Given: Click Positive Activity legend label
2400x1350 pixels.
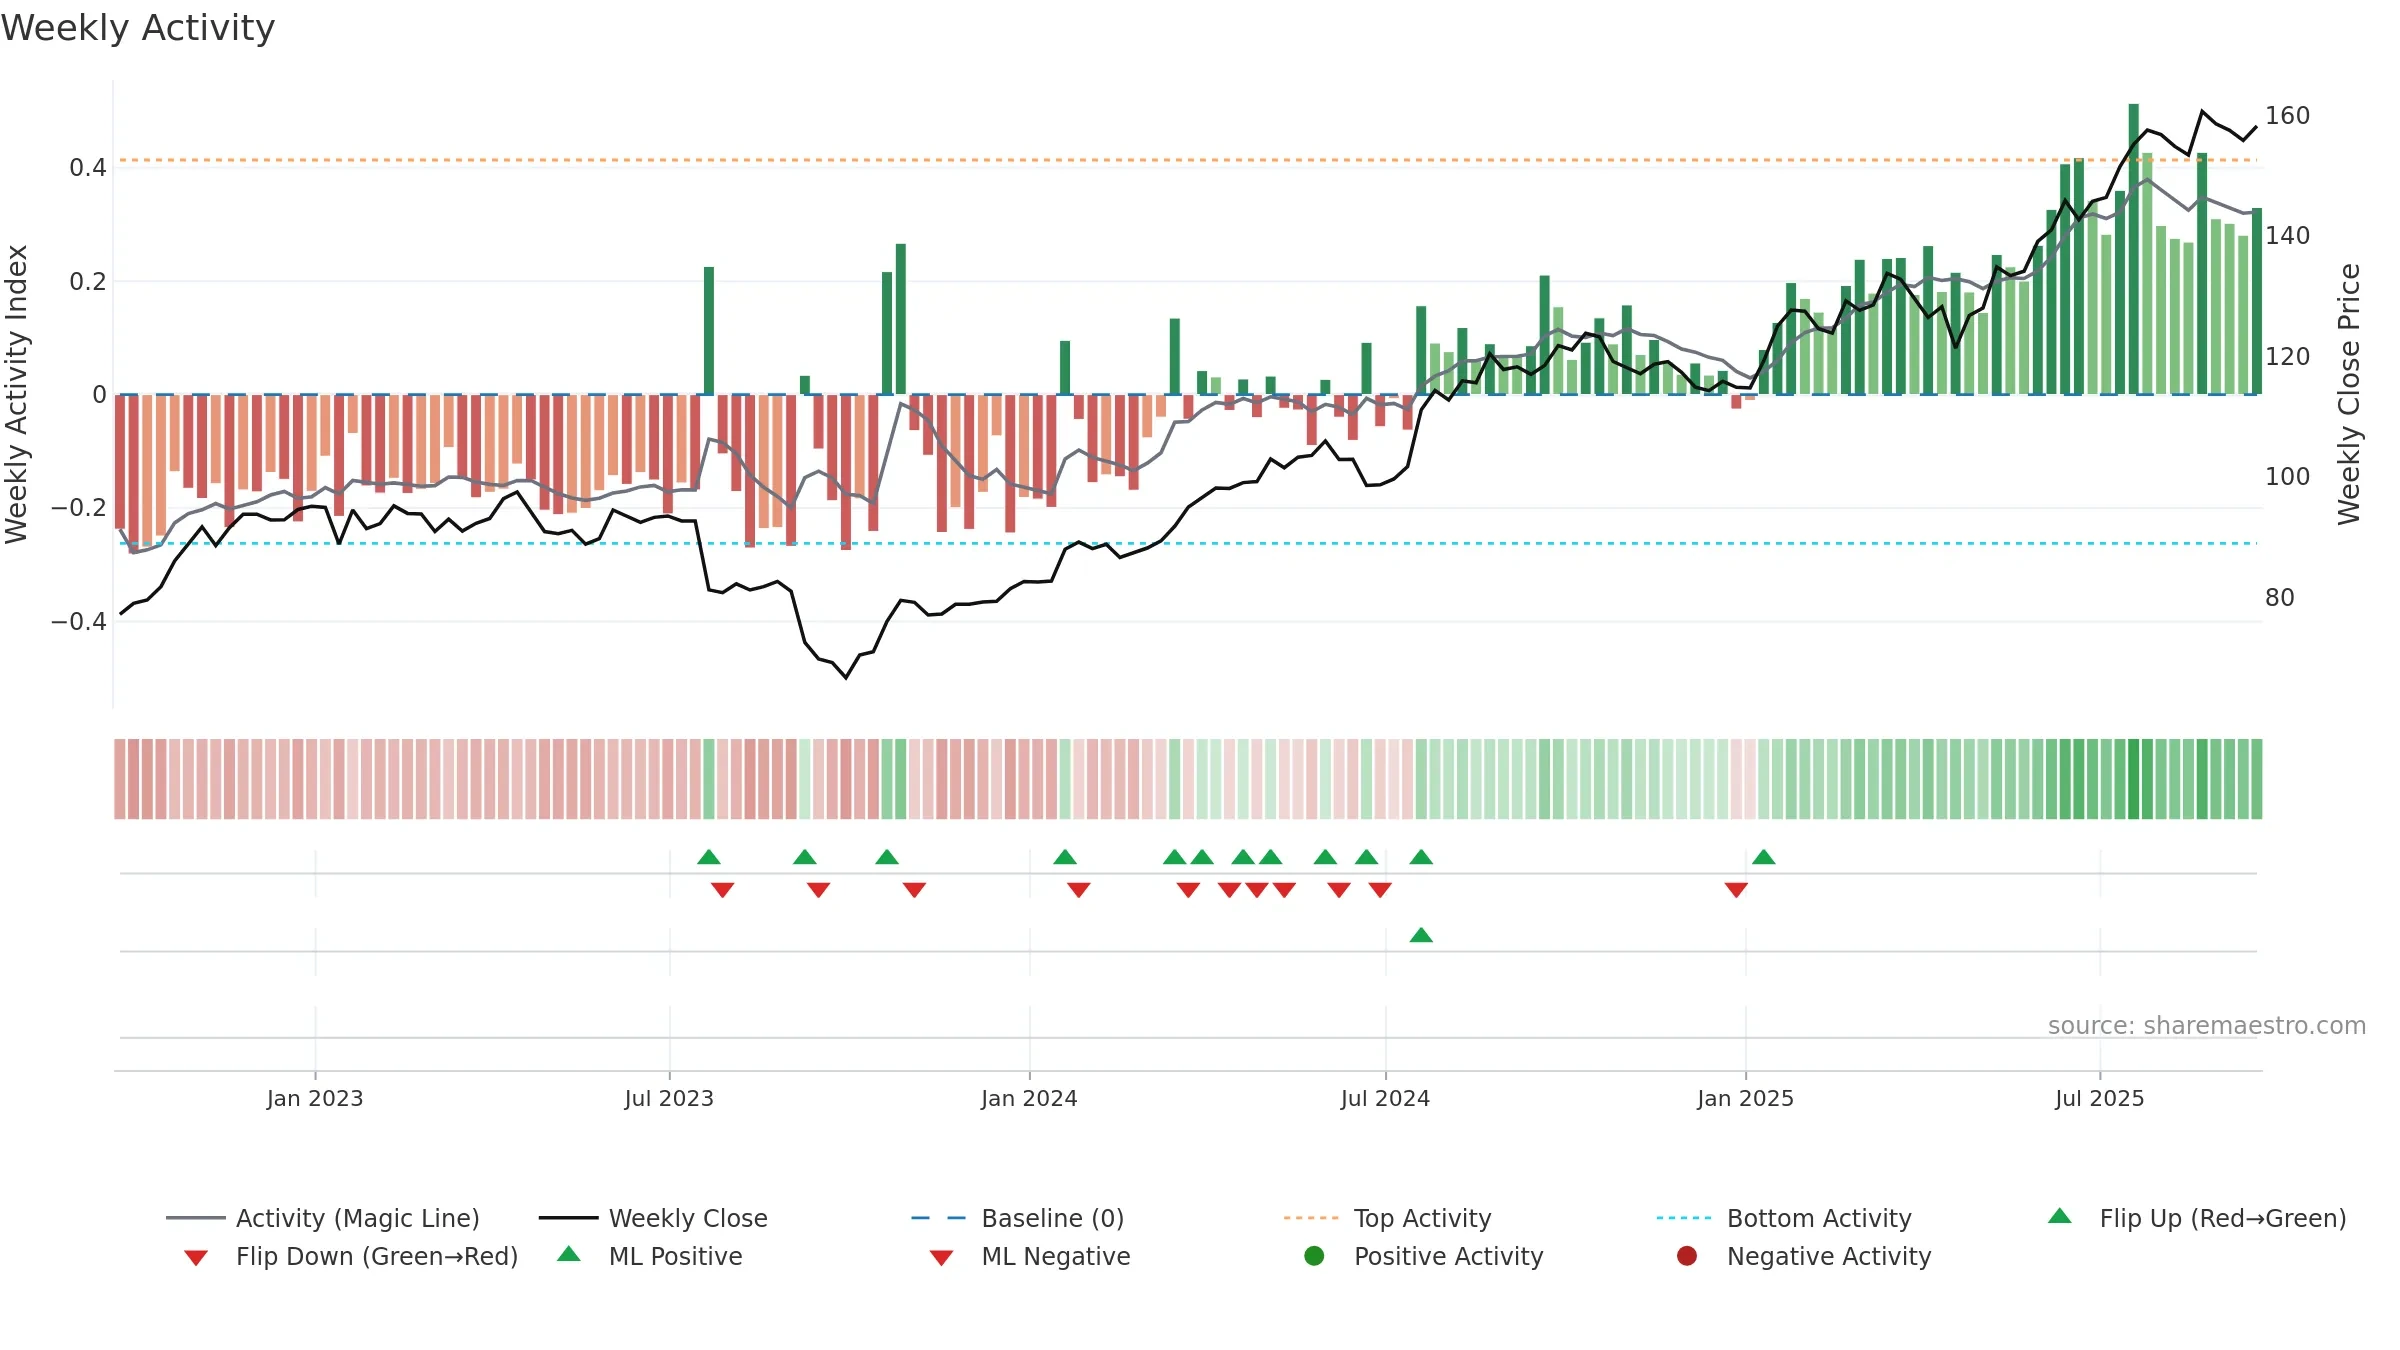Looking at the screenshot, I should 1448,1256.
